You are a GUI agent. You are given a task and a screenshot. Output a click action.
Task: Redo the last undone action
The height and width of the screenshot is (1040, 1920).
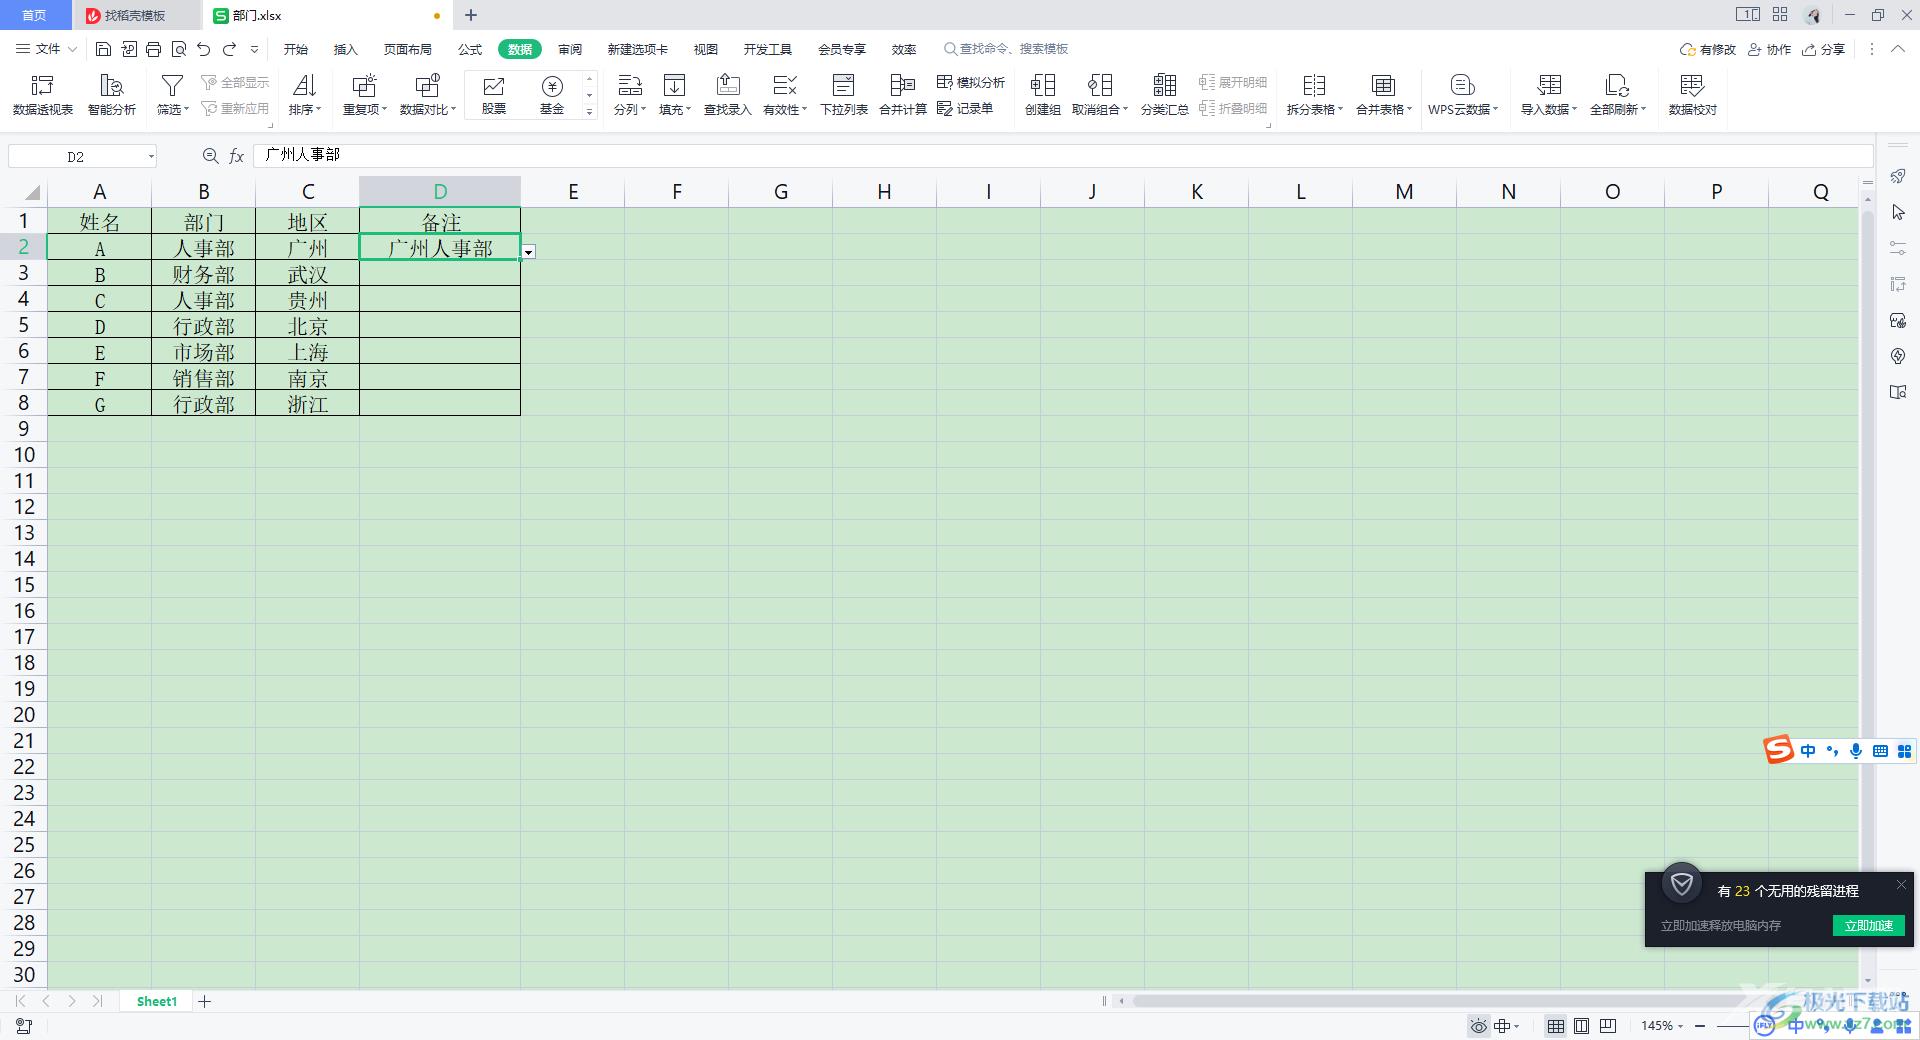(229, 49)
